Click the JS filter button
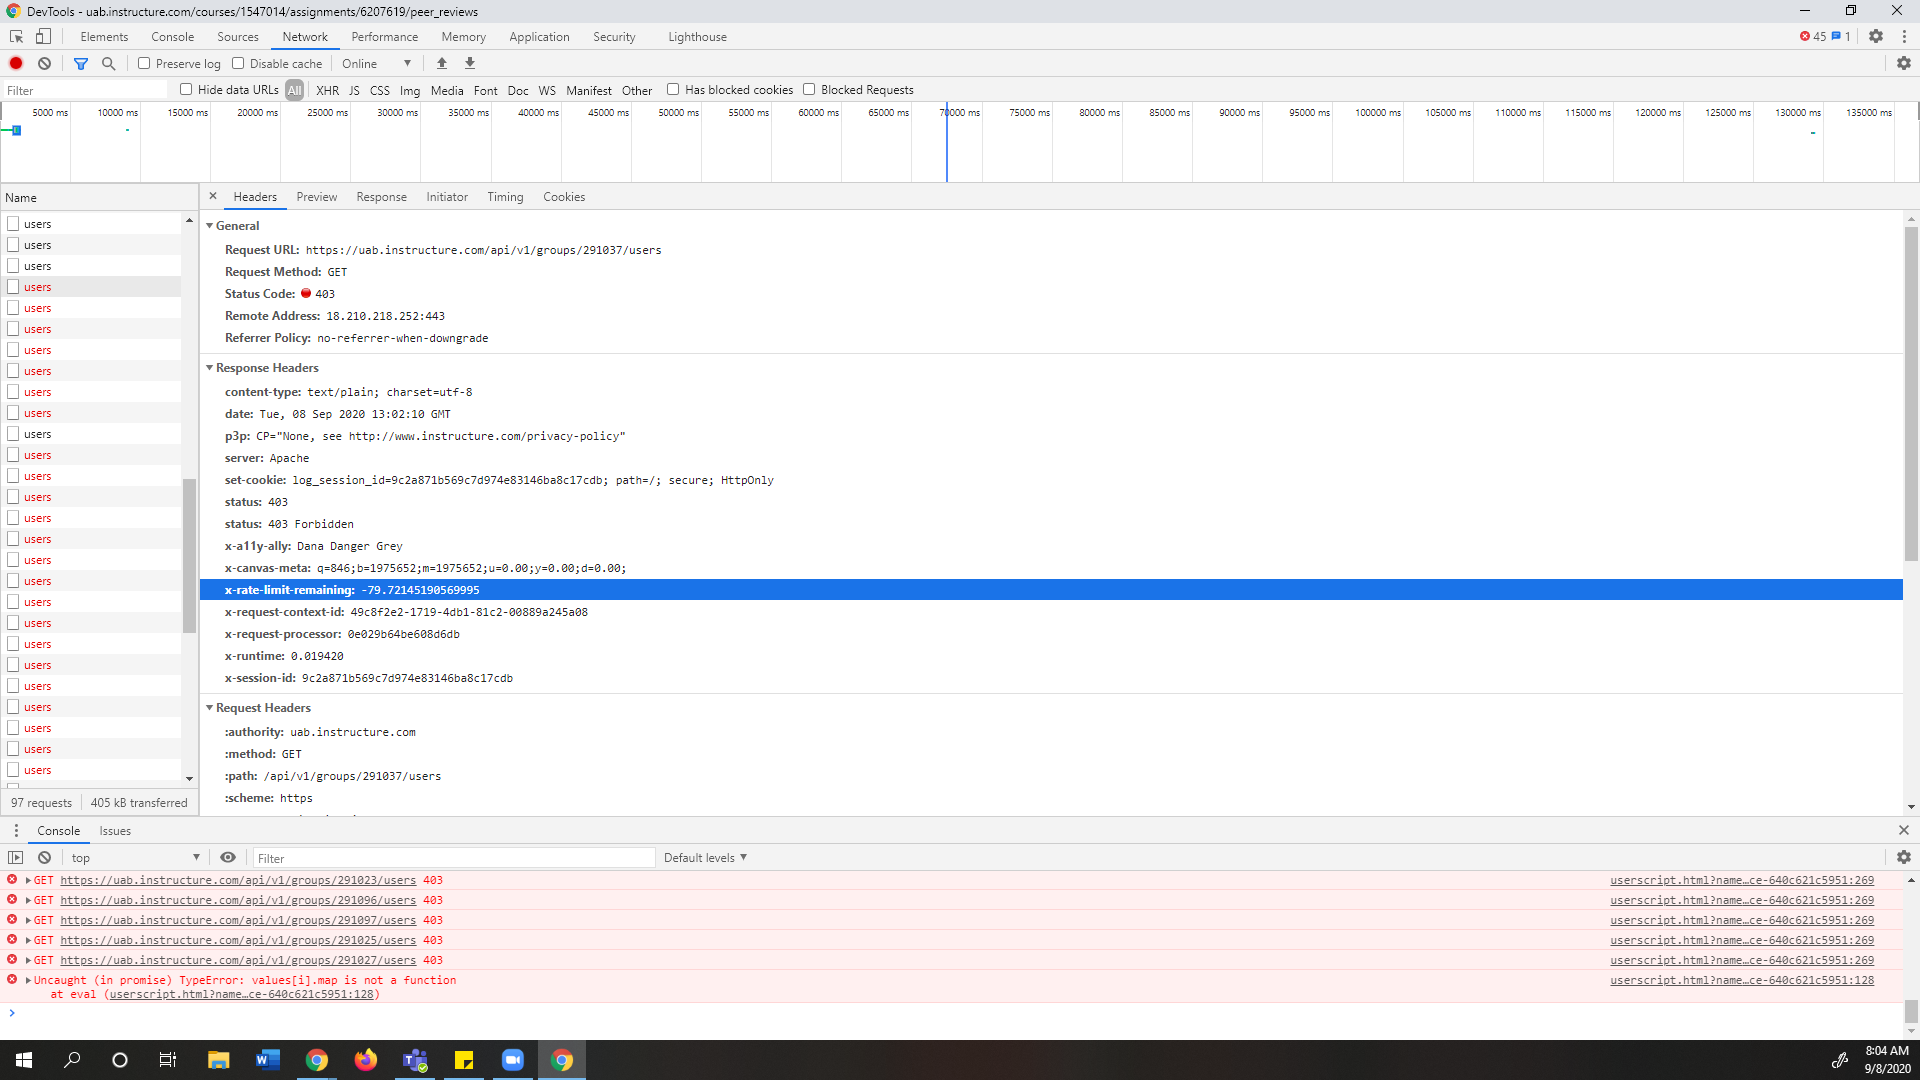The width and height of the screenshot is (1920, 1080). pyautogui.click(x=355, y=90)
